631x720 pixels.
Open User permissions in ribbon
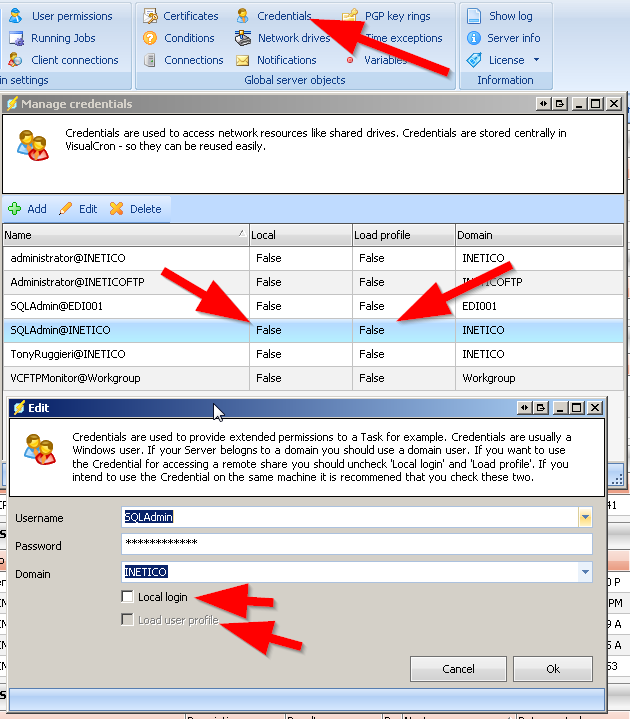click(x=71, y=16)
